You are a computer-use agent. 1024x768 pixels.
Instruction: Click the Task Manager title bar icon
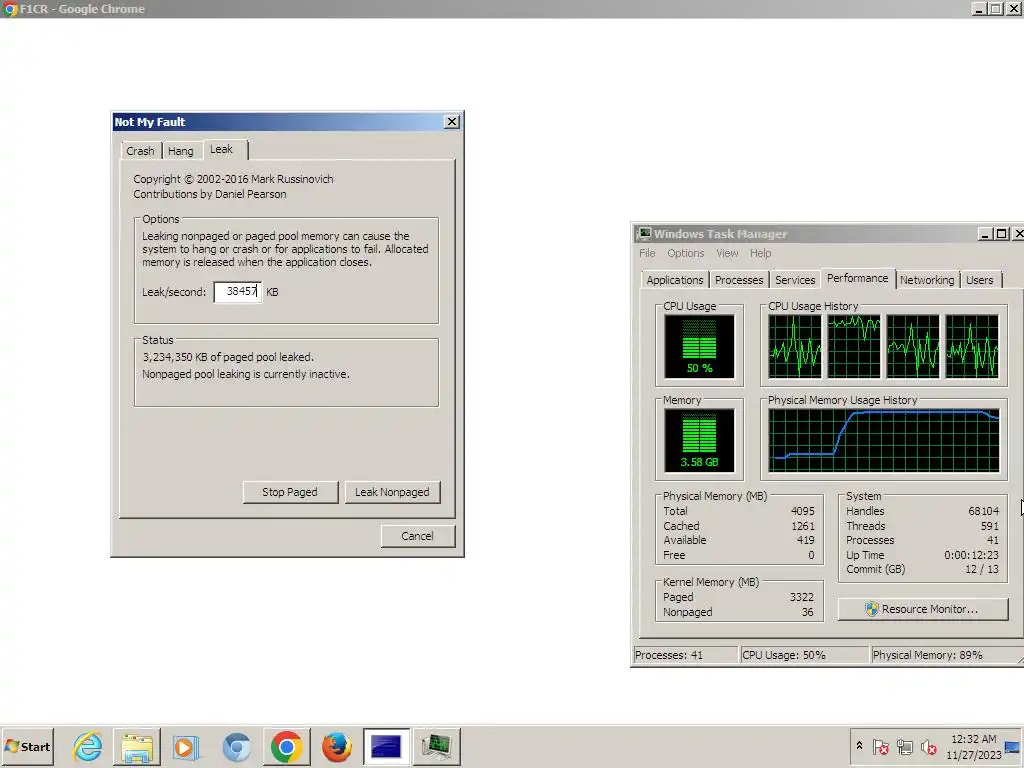[x=644, y=233]
